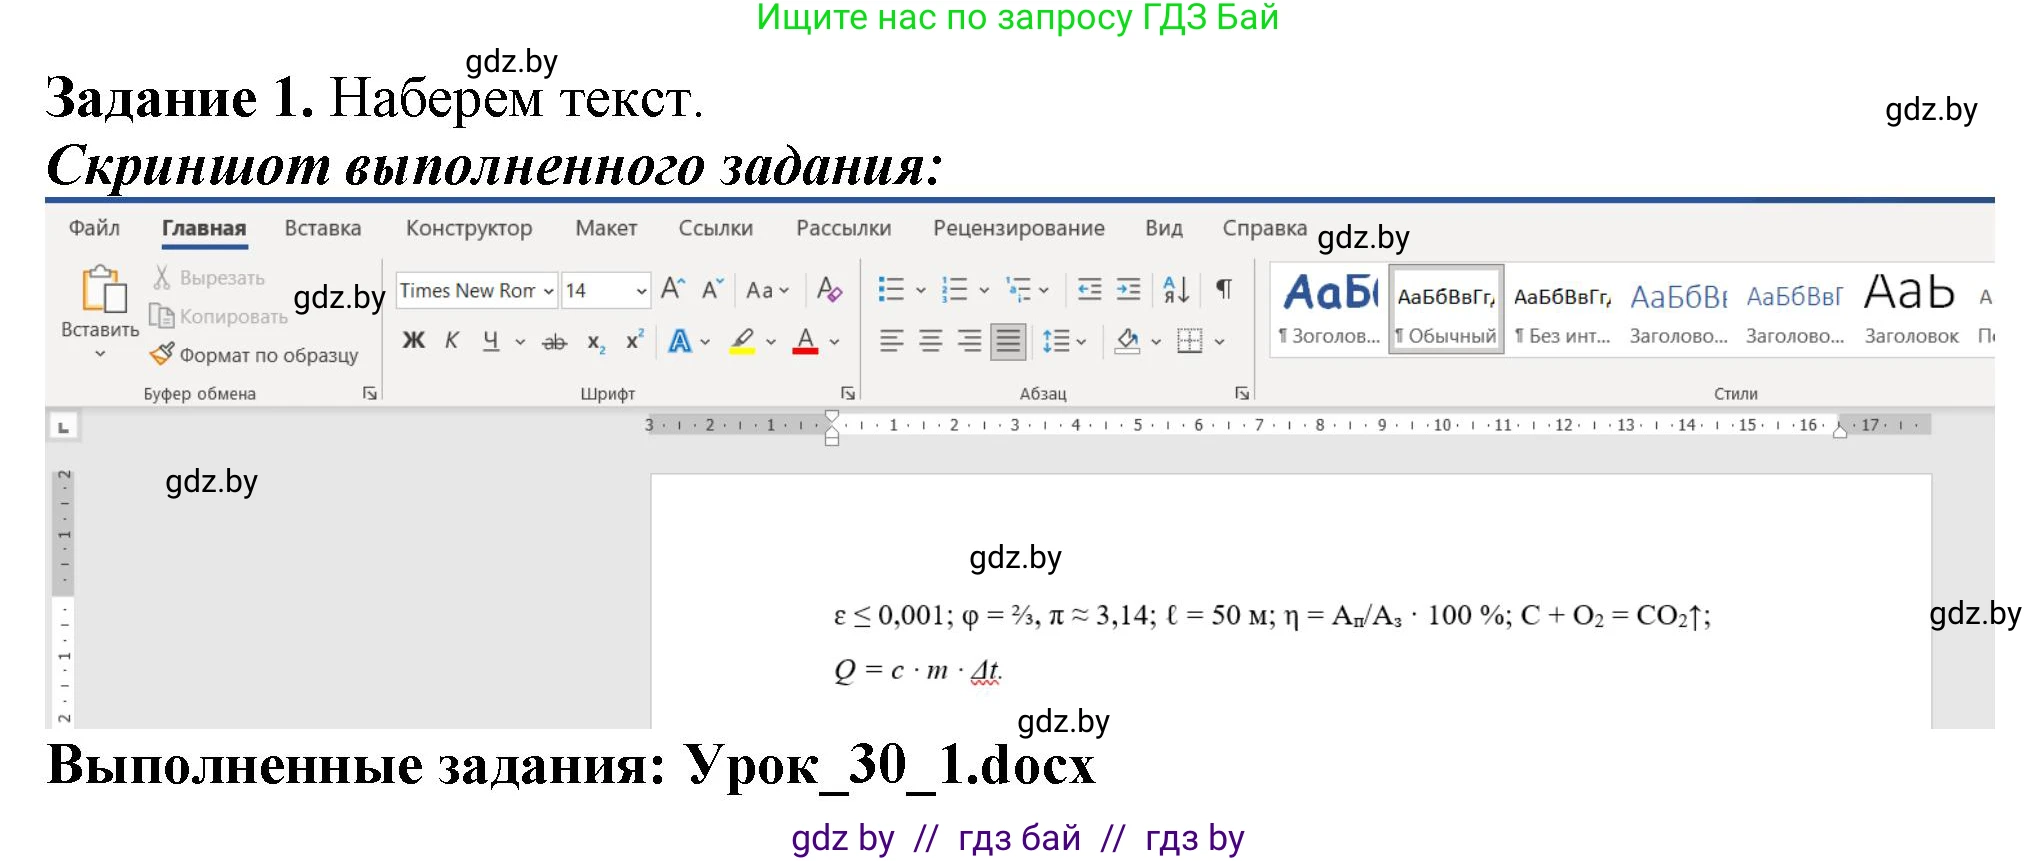
Task: Switch to the Вставка tab
Action: point(322,228)
